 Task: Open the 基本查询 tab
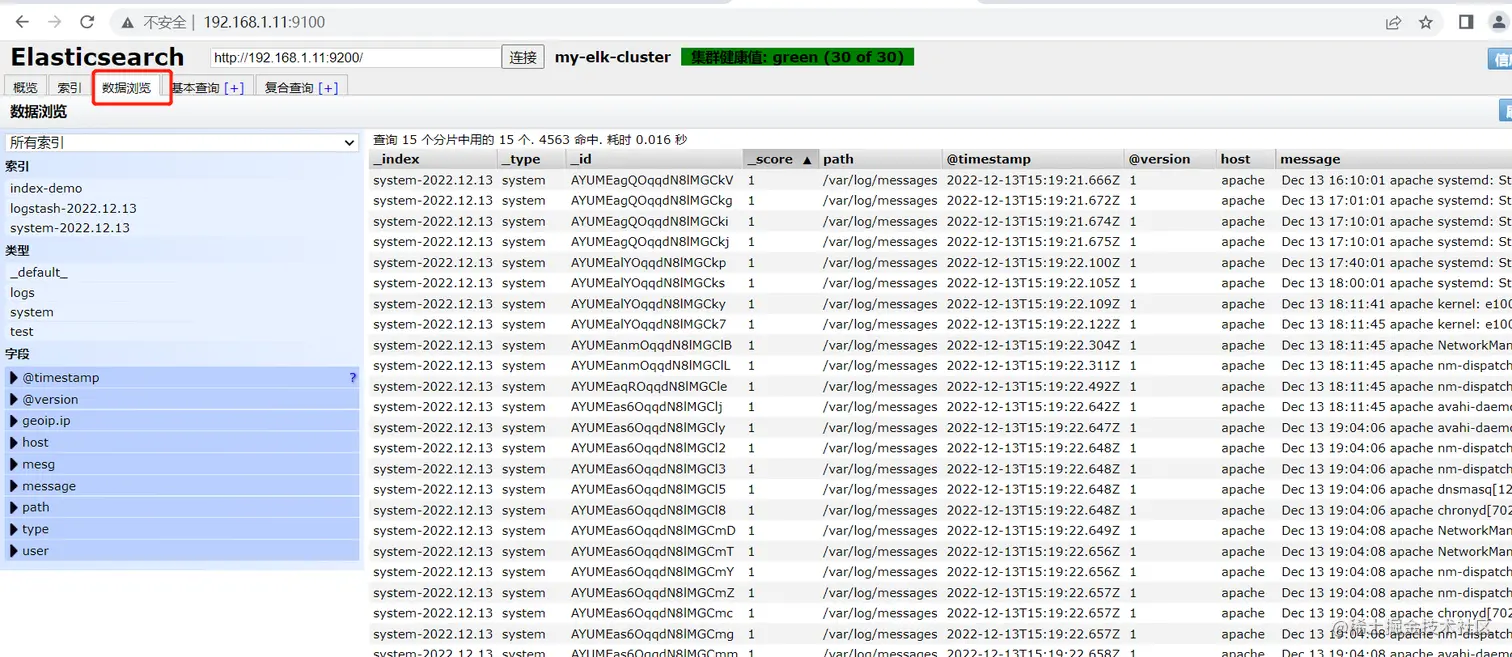[195, 88]
